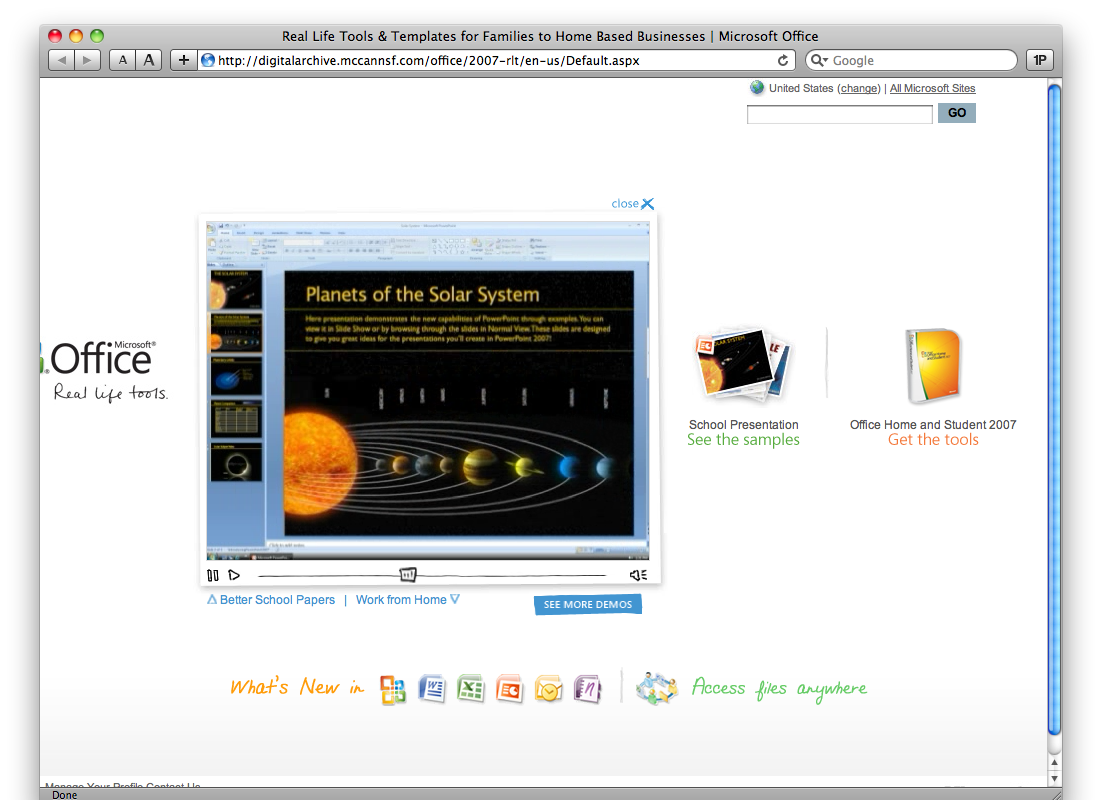The height and width of the screenshot is (800, 1102).
Task: Click the Access files anywhere people icon
Action: [x=656, y=688]
